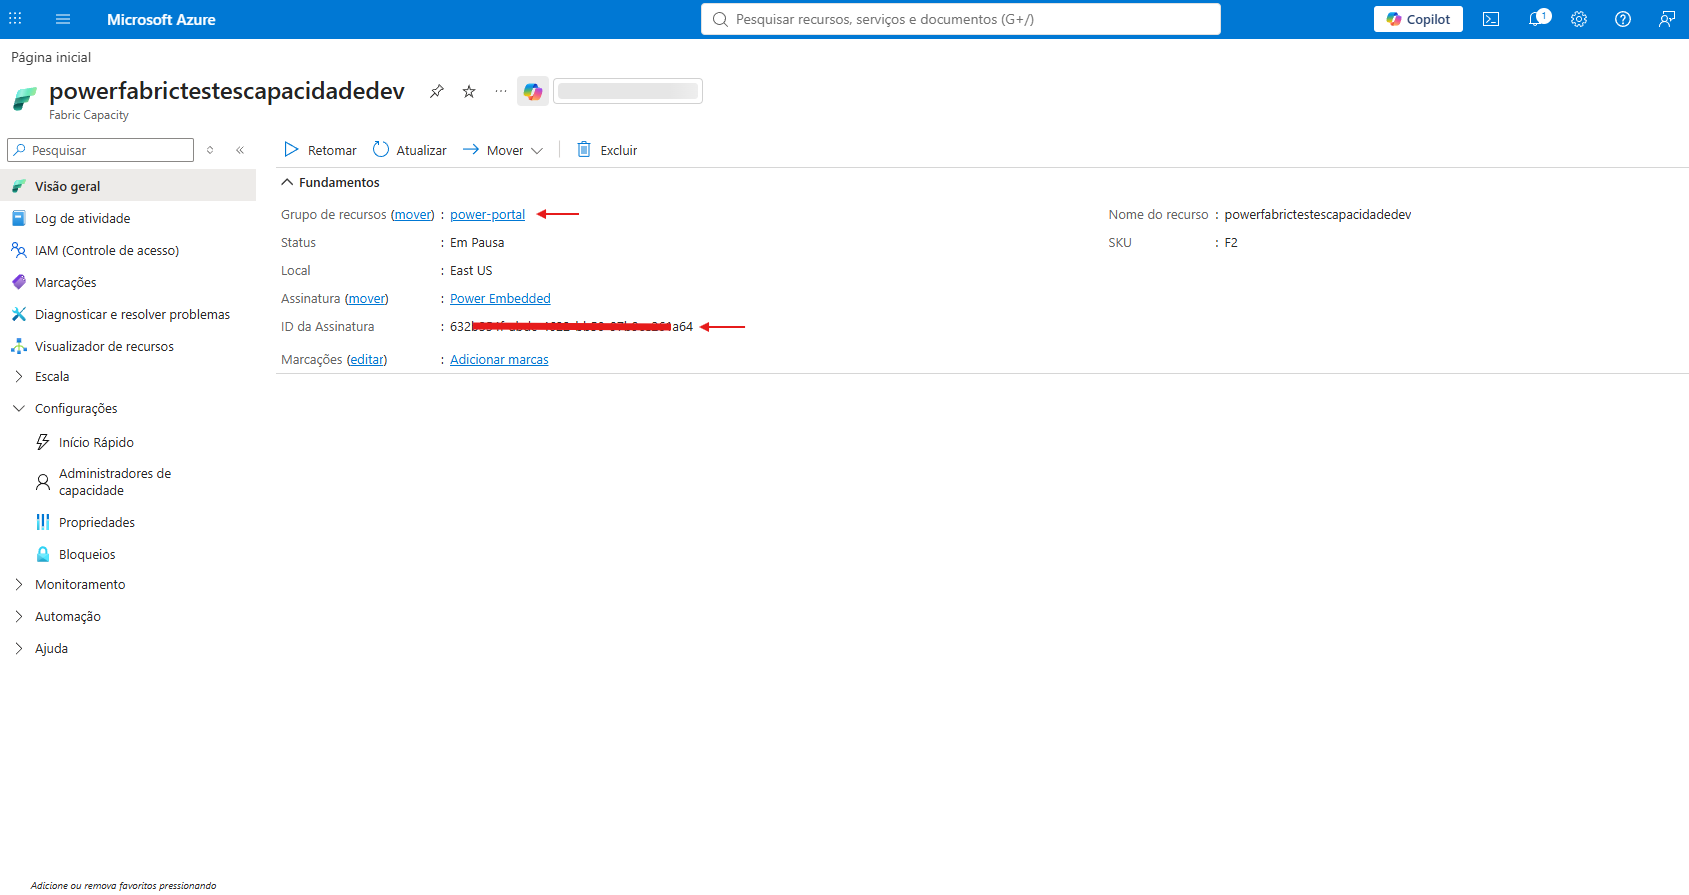Pin the resource to dashboard
Screen dimensions: 1689x895
[x=437, y=91]
